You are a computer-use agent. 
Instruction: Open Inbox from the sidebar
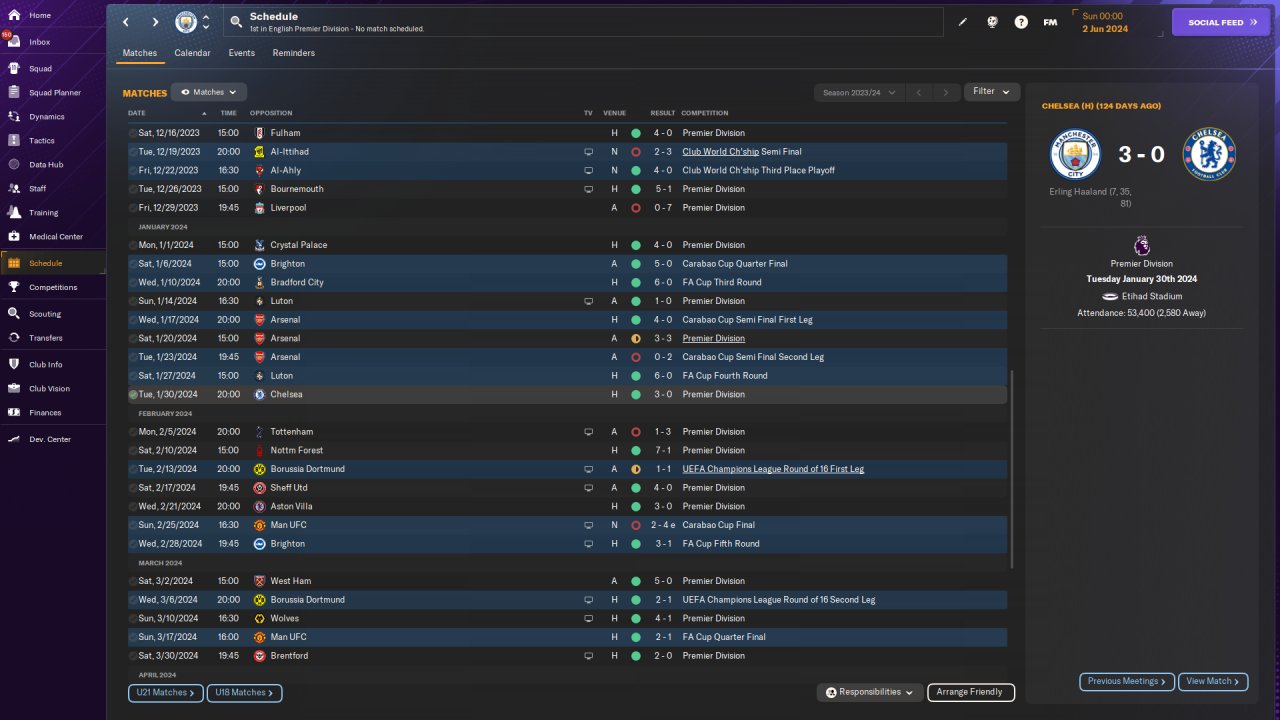coord(54,42)
